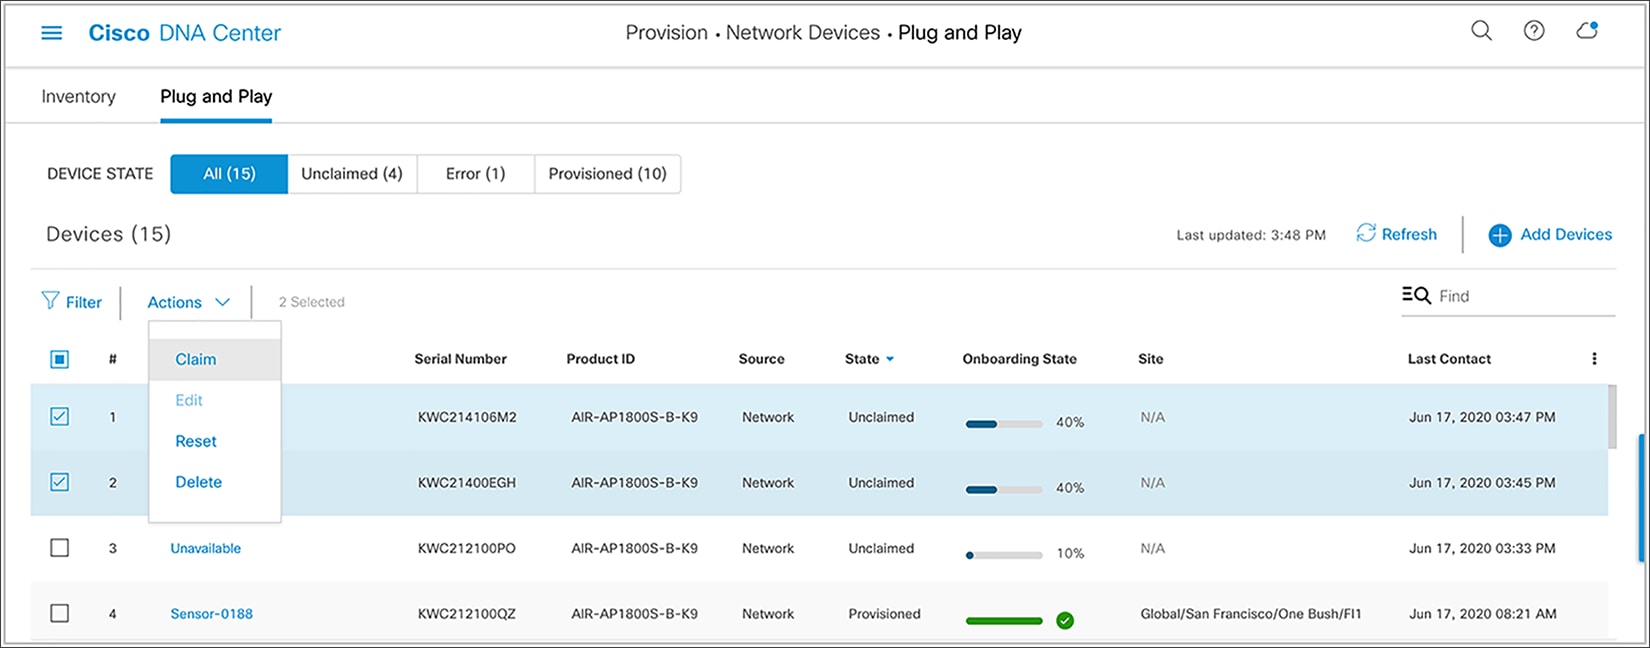Choose Delete from the Actions menu
The width and height of the screenshot is (1650, 648).
tap(199, 482)
